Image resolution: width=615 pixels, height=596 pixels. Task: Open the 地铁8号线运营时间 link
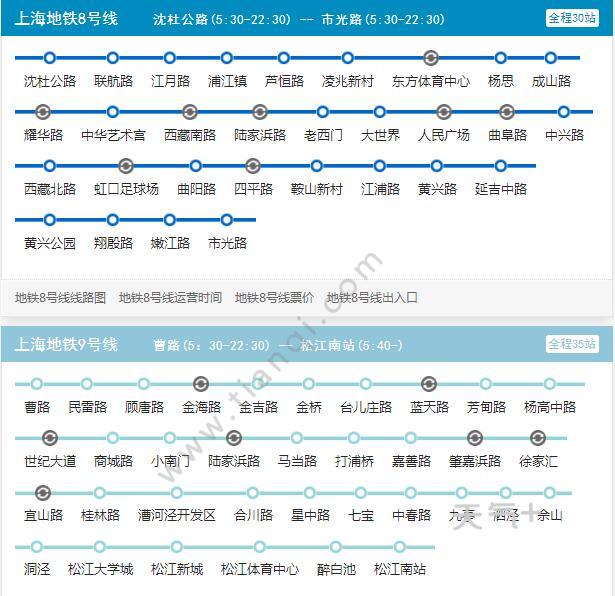(170, 297)
